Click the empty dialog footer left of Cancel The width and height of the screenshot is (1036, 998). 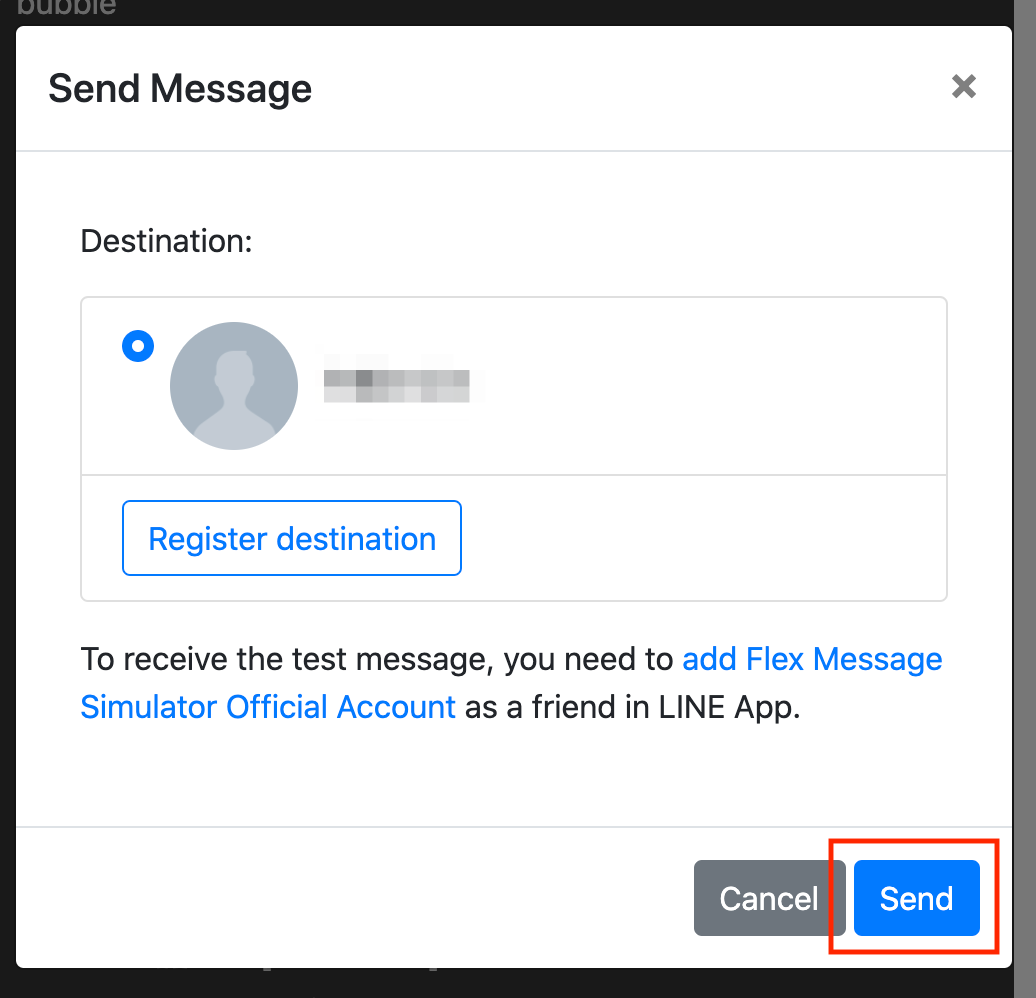pyautogui.click(x=350, y=898)
